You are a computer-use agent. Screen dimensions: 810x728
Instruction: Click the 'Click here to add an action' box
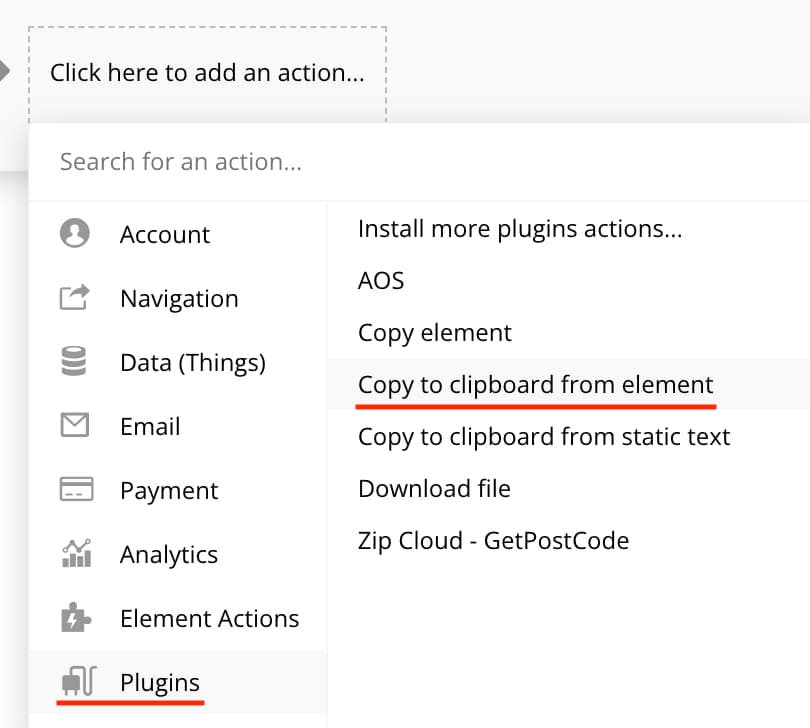tap(207, 73)
